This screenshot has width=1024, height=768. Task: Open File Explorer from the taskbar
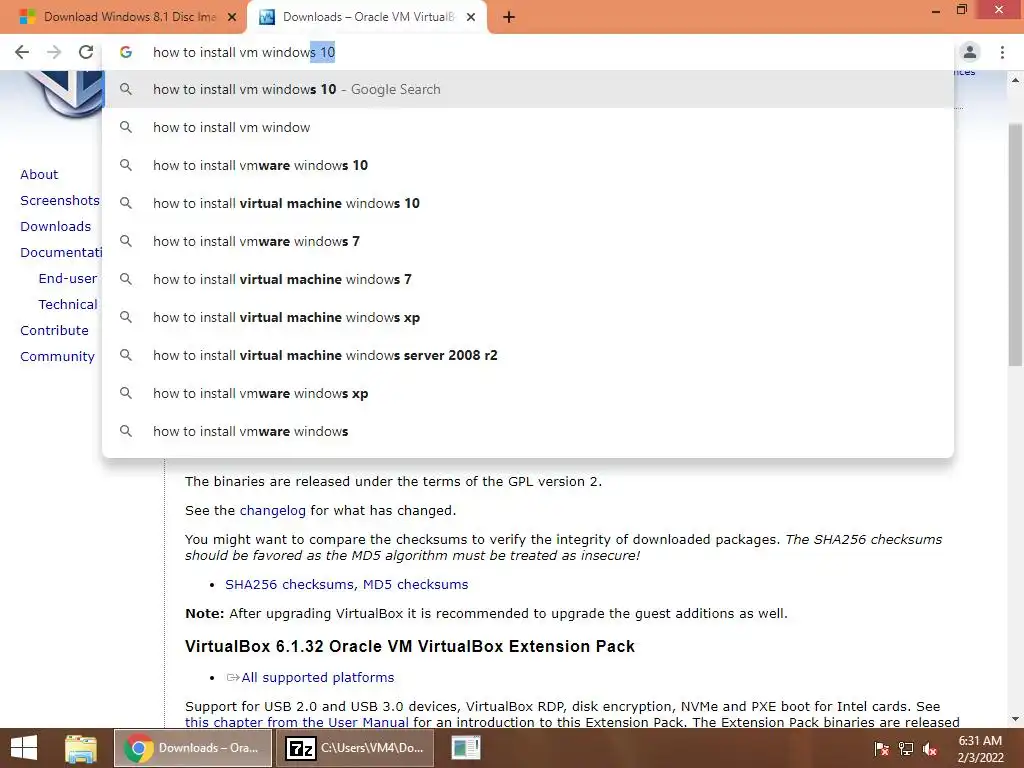tap(81, 748)
